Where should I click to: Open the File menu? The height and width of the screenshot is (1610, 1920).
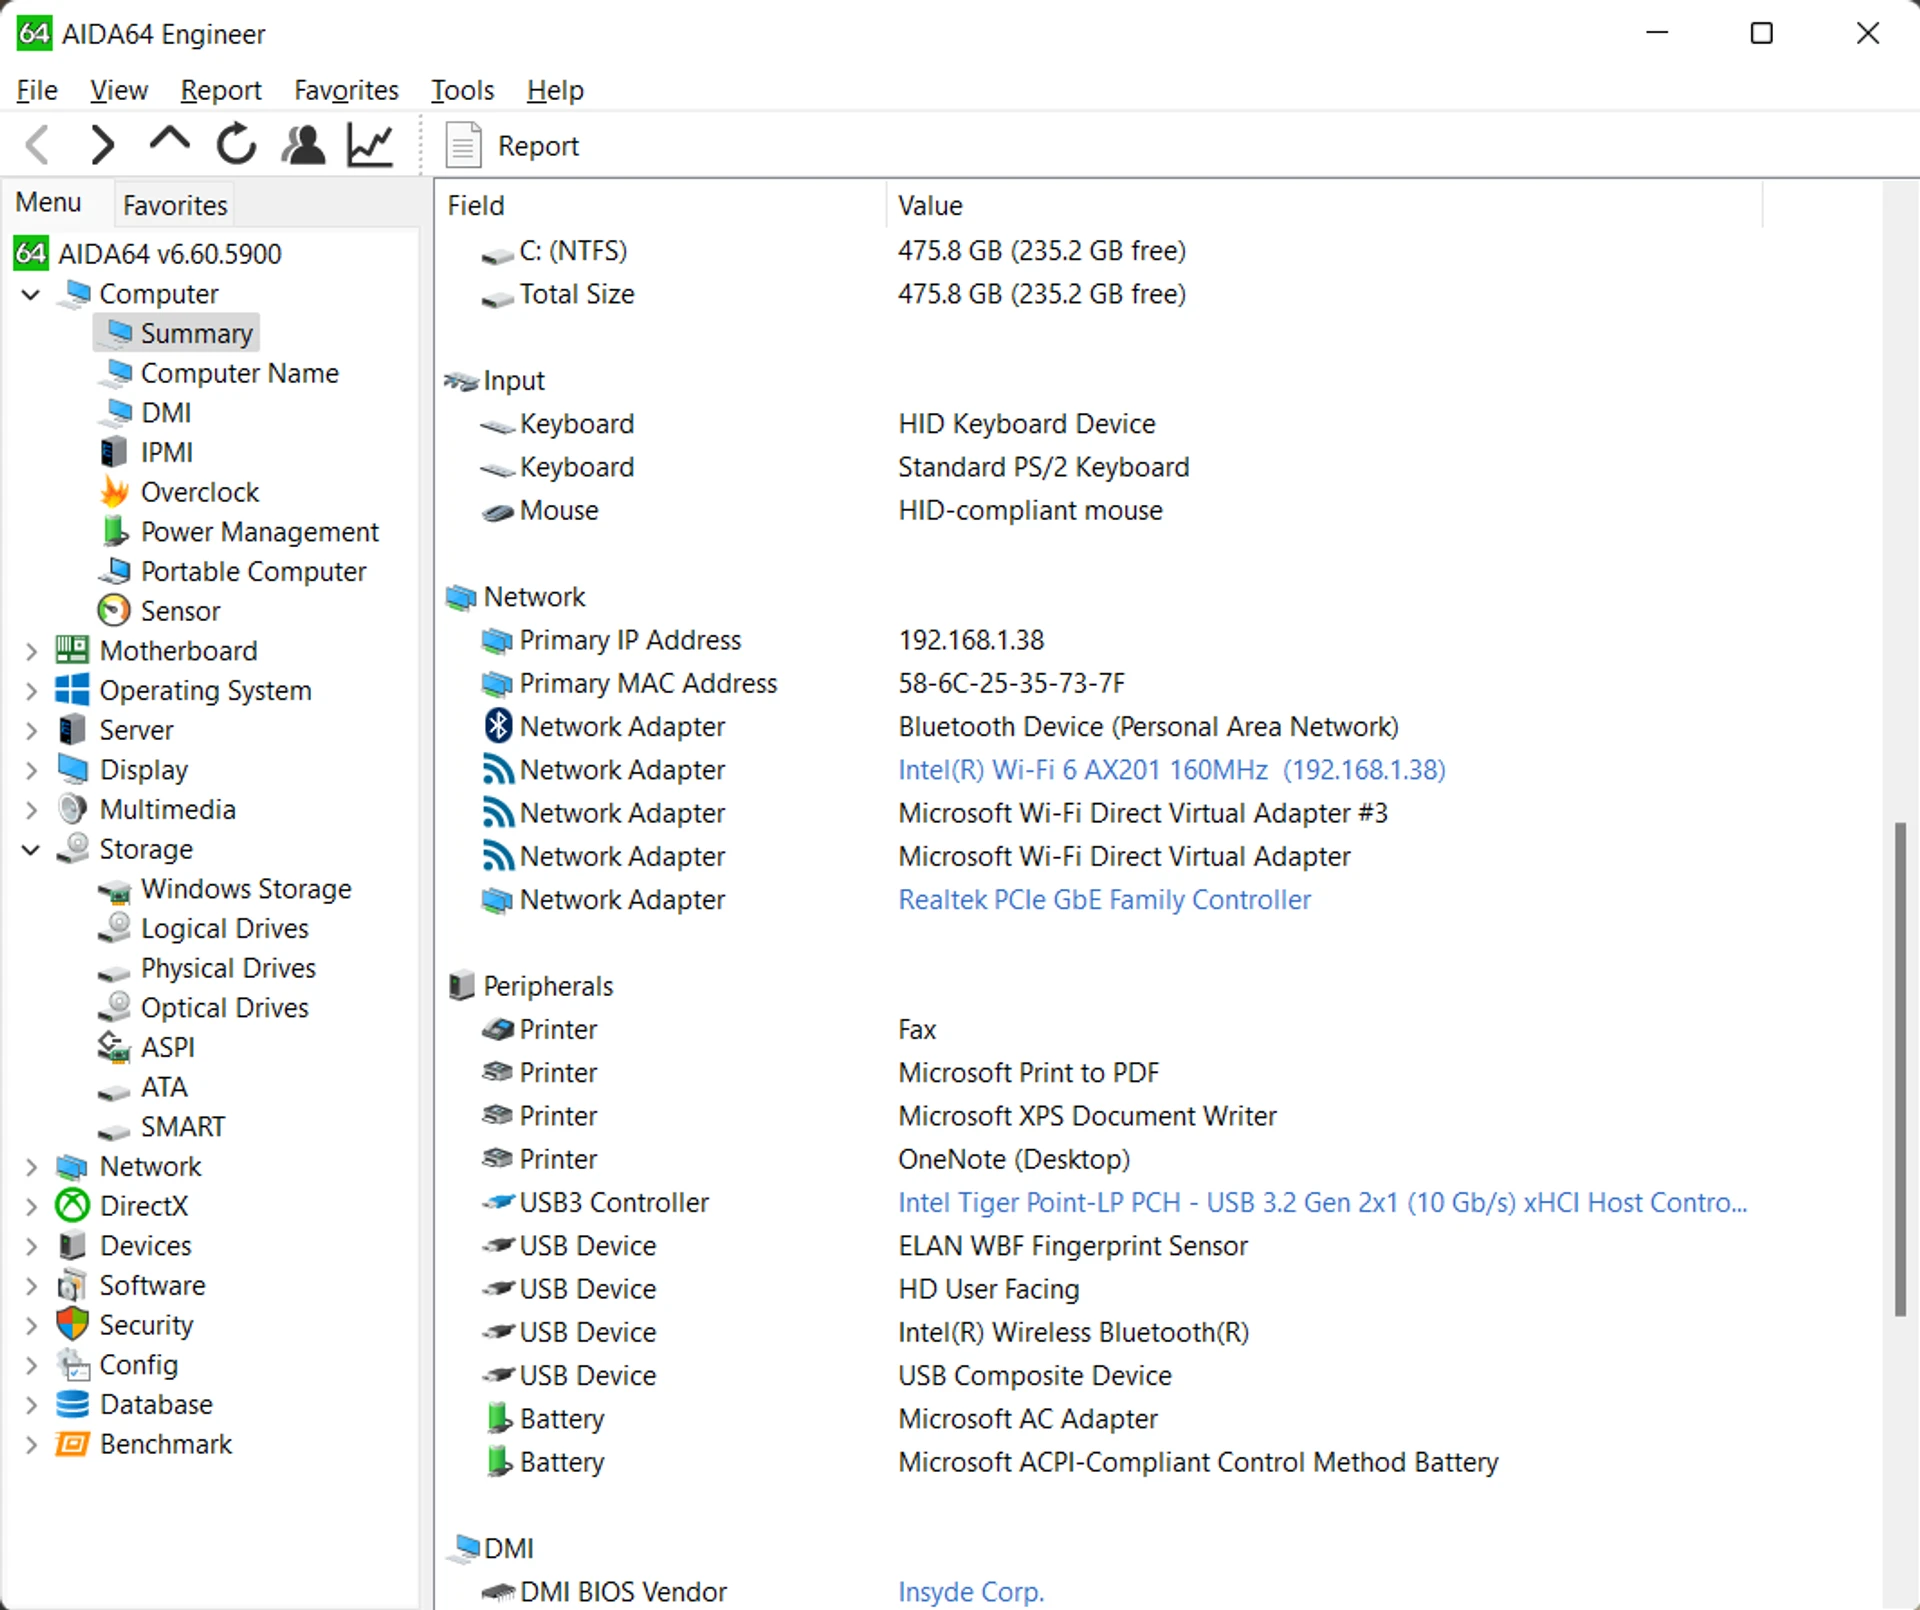(37, 90)
